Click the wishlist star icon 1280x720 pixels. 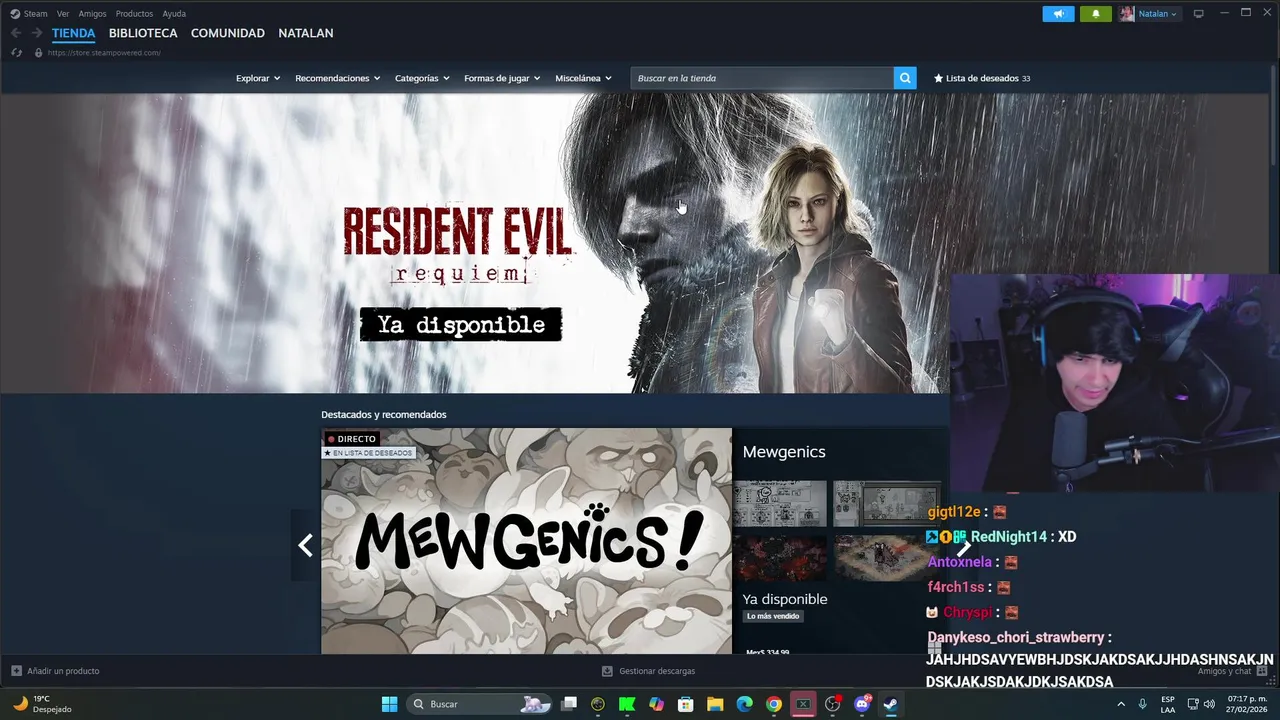pos(938,78)
